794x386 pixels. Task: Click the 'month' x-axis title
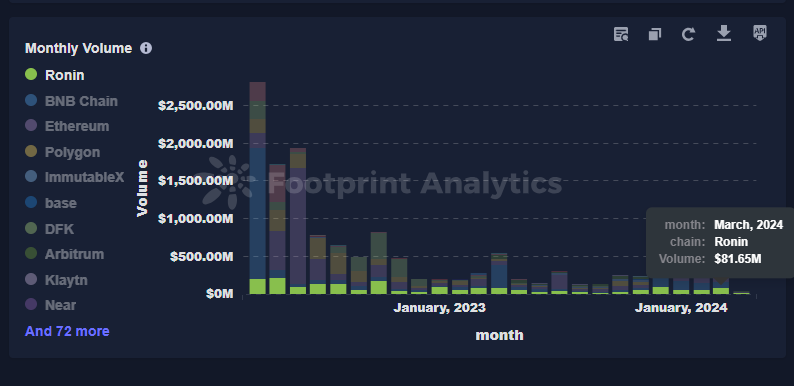point(499,335)
